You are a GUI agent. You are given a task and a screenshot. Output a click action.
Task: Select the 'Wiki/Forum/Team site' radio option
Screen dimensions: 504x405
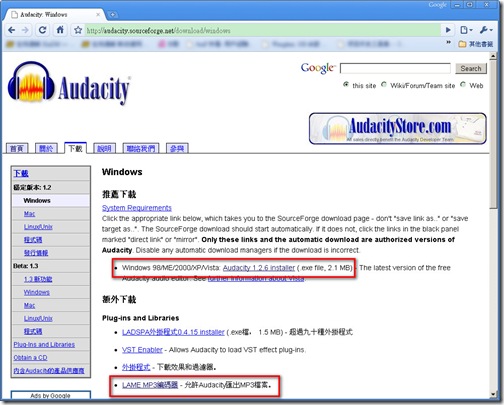(x=384, y=85)
